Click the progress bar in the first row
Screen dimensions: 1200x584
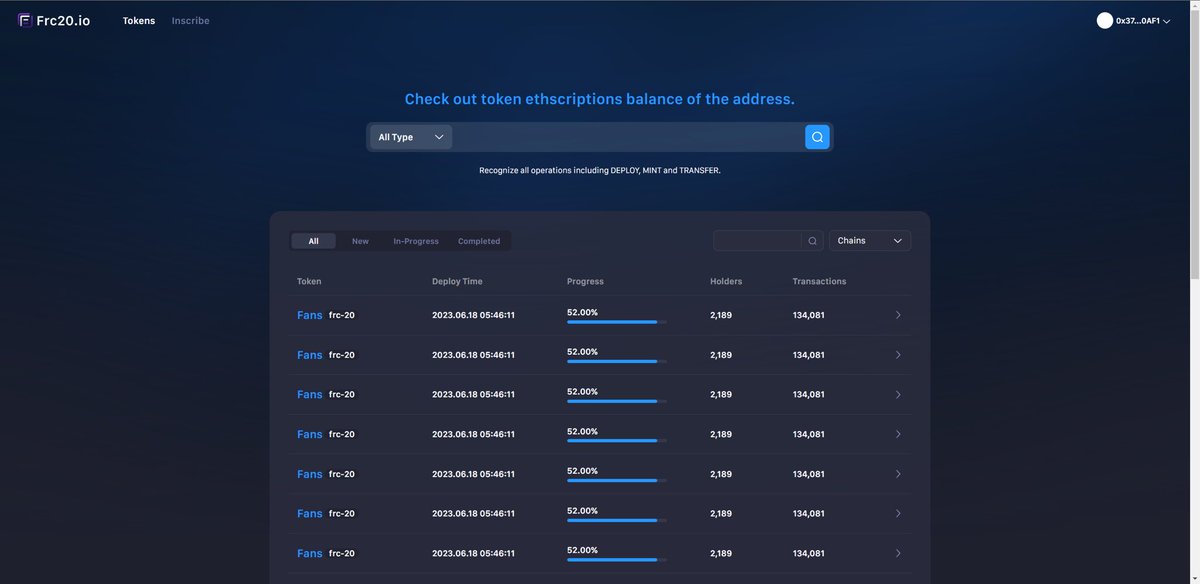[617, 322]
